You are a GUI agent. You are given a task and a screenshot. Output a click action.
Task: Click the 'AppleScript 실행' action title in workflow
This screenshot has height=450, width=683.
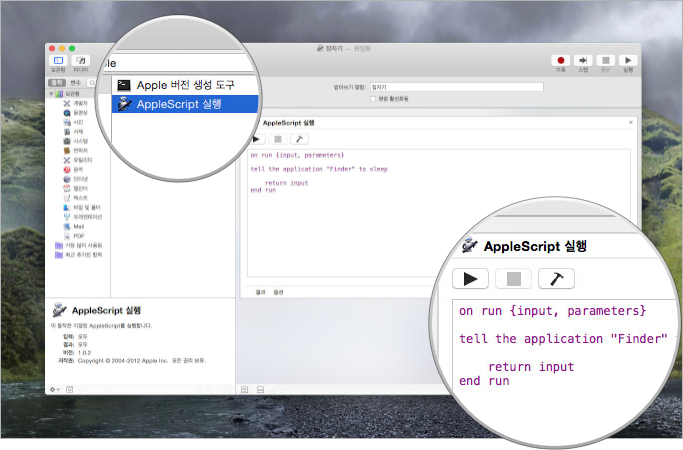click(288, 123)
